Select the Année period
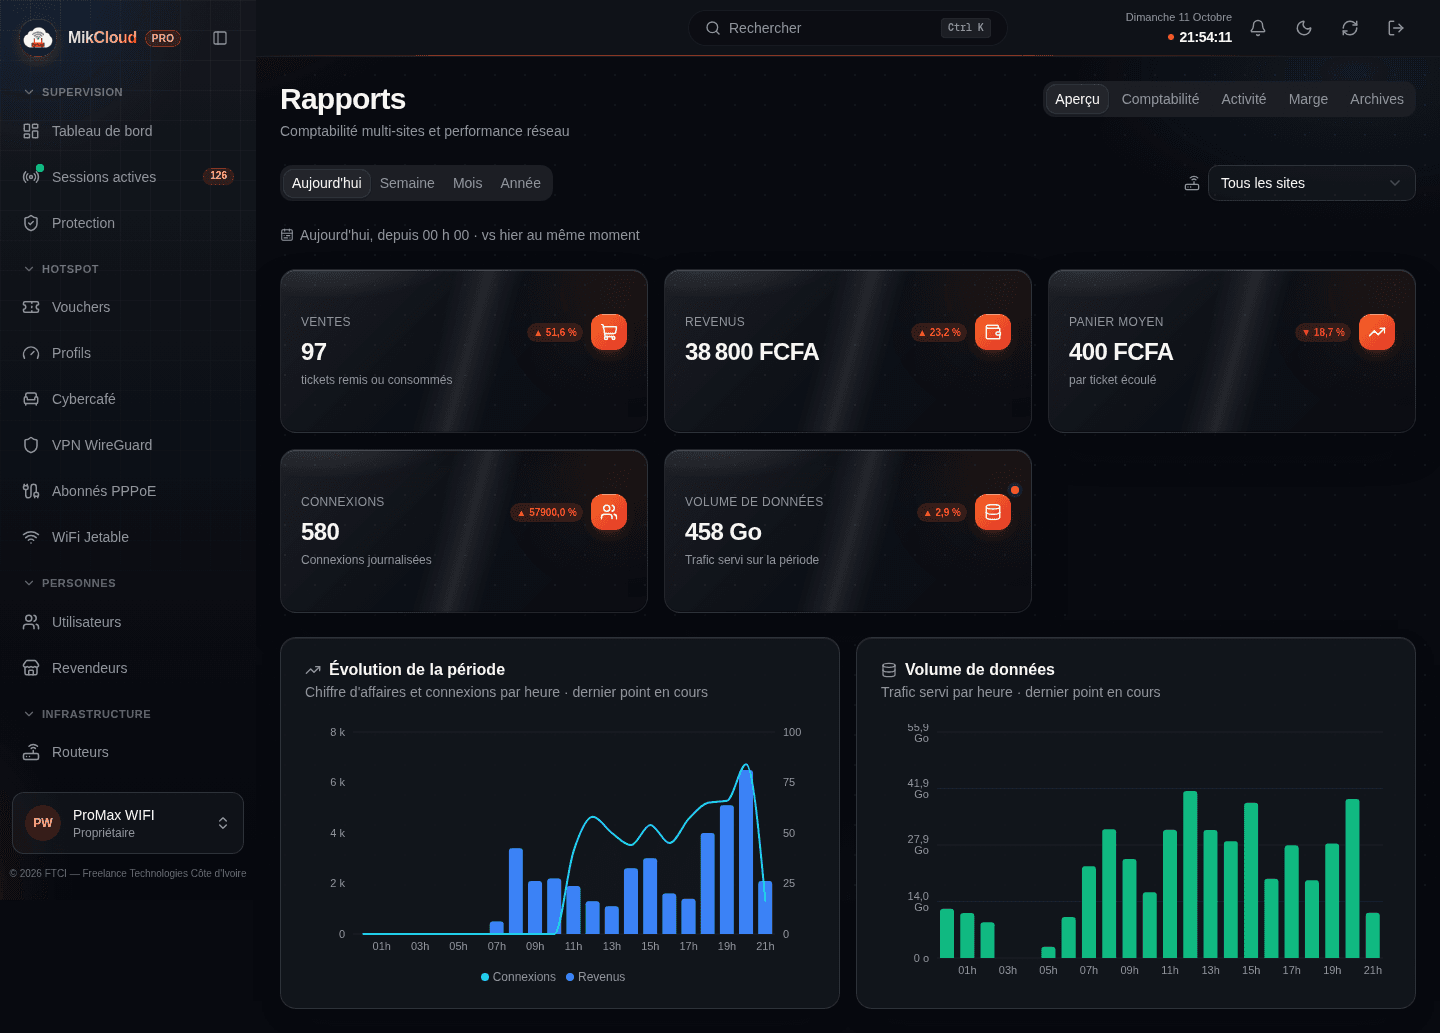The height and width of the screenshot is (1033, 1440). pyautogui.click(x=520, y=183)
